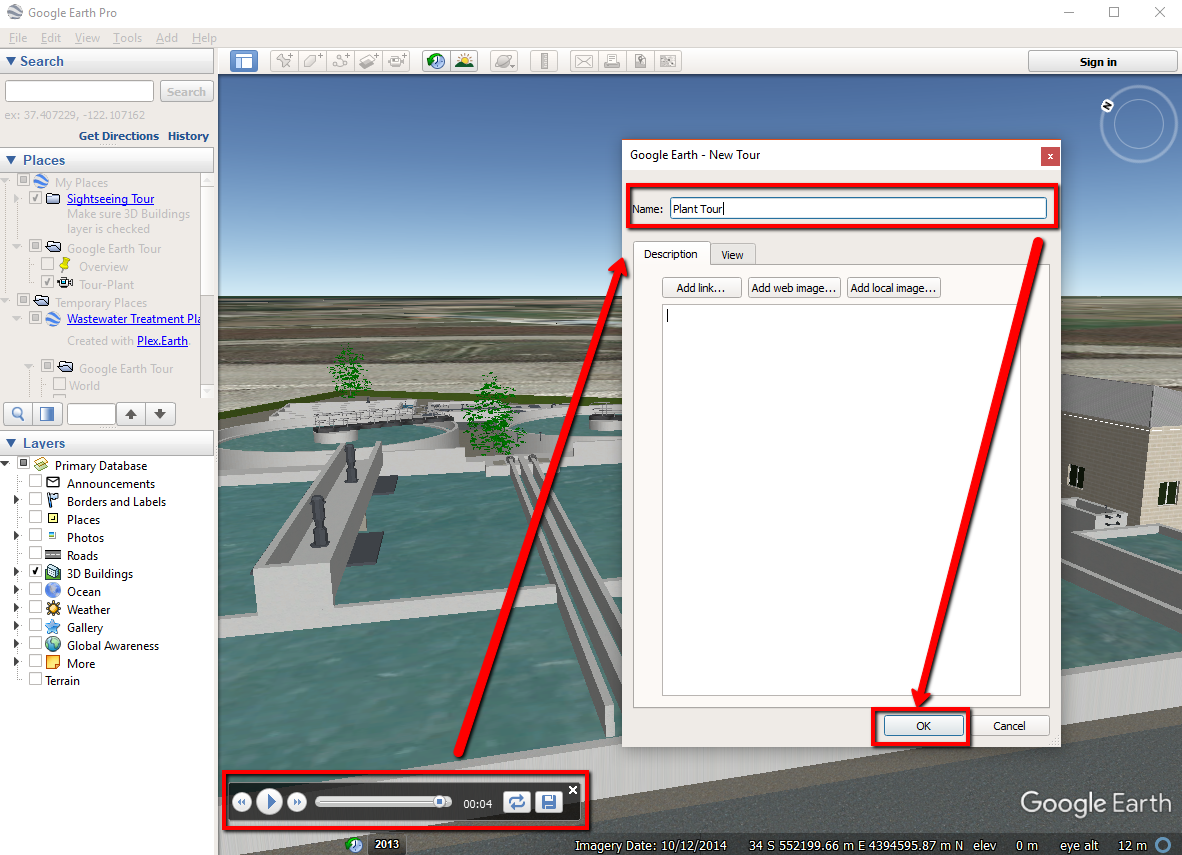
Task: Click Add local image... button
Action: coord(893,288)
